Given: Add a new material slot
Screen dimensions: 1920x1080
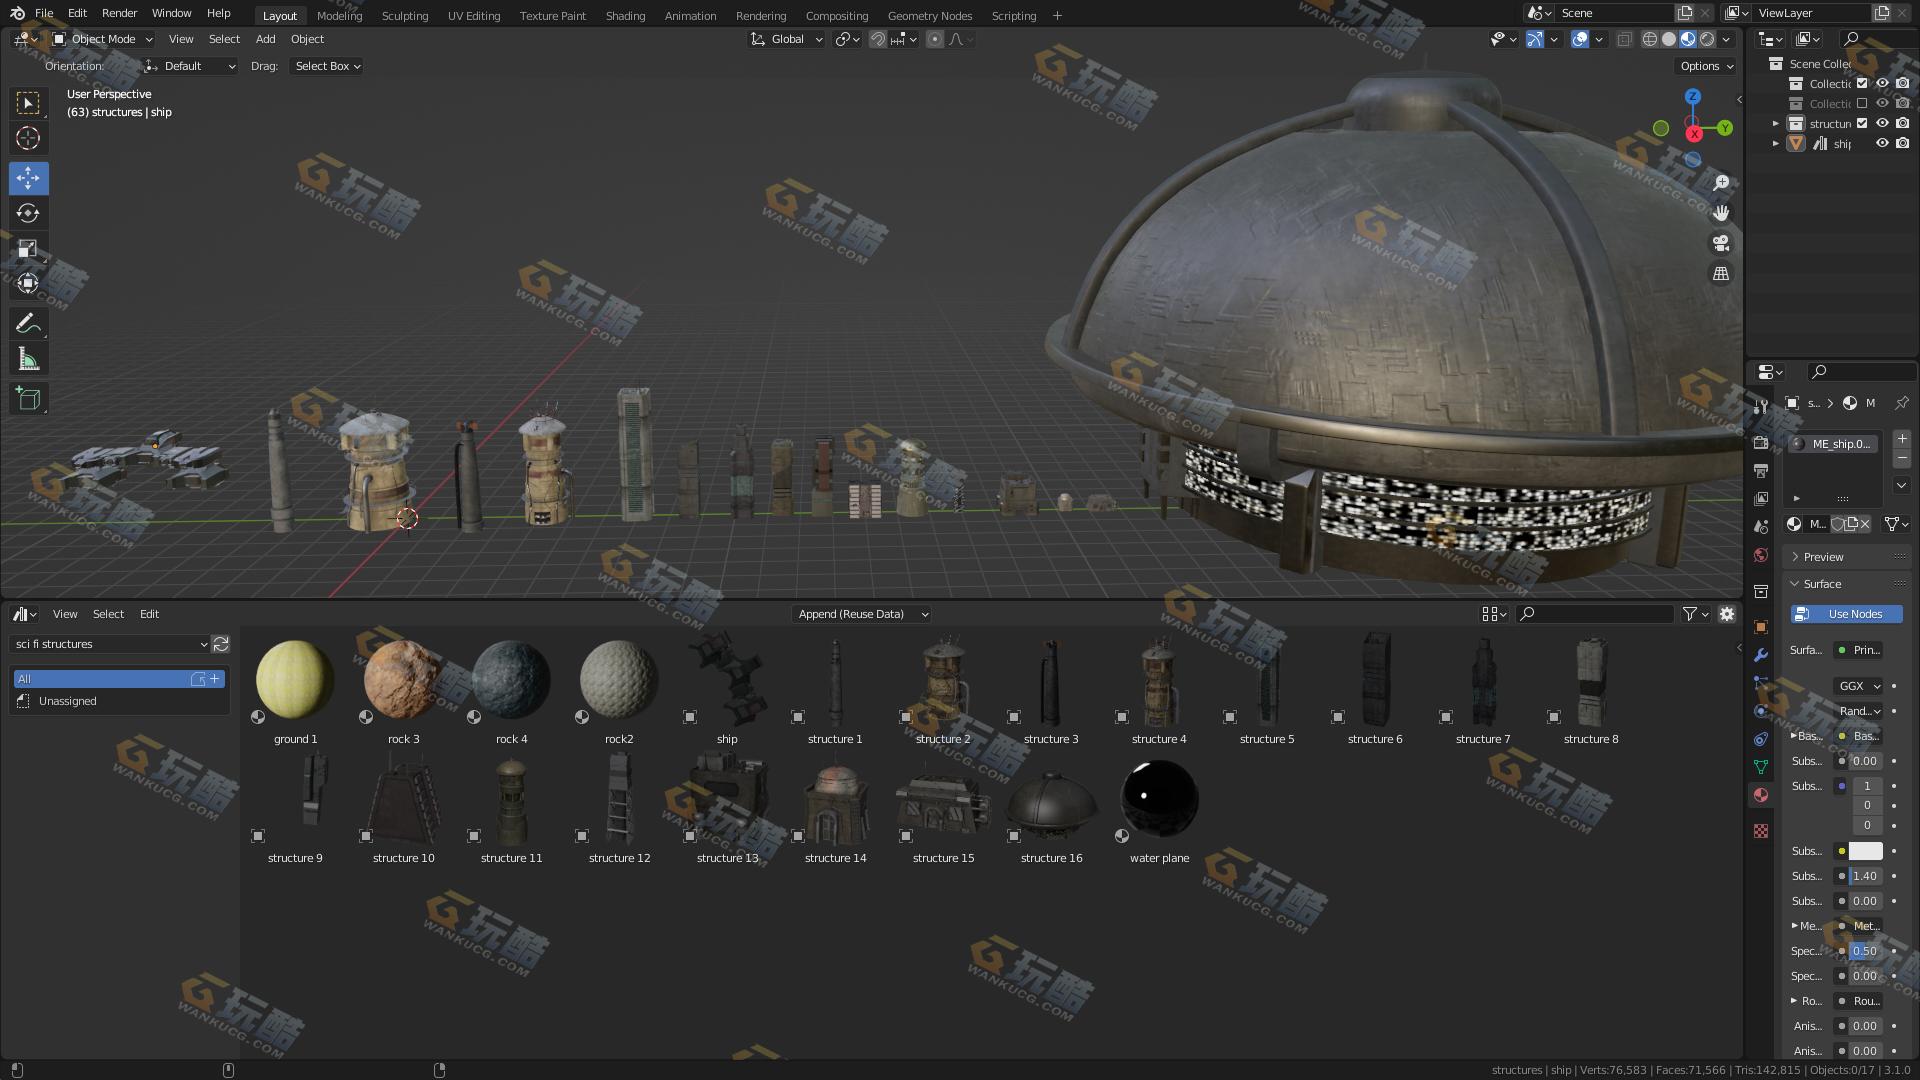Looking at the screenshot, I should pyautogui.click(x=1901, y=439).
